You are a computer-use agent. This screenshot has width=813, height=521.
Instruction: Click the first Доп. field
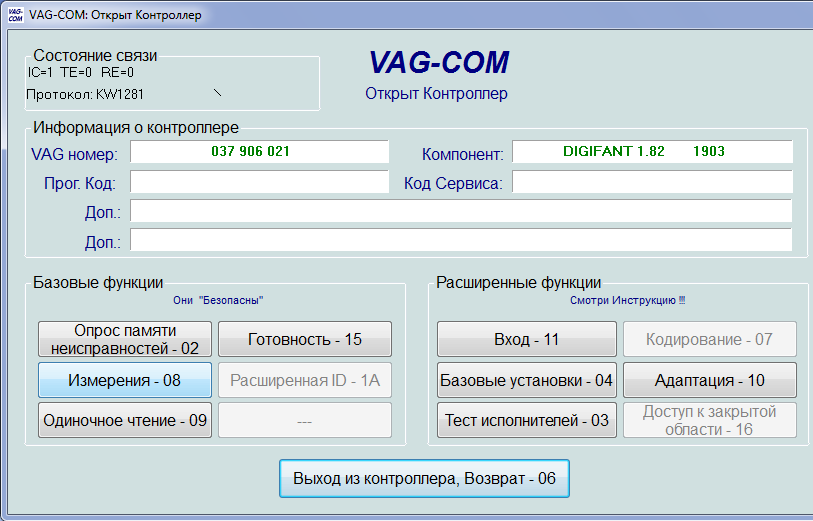coord(461,211)
